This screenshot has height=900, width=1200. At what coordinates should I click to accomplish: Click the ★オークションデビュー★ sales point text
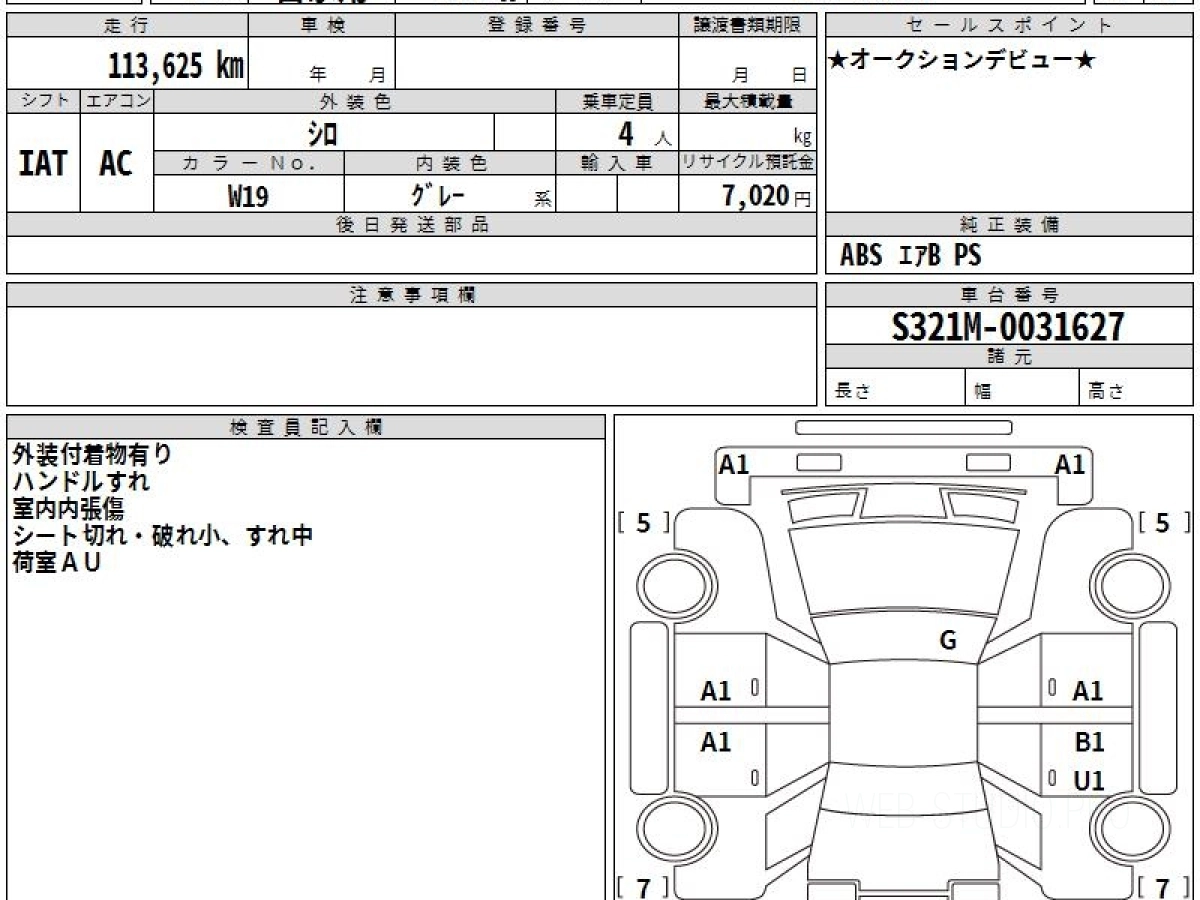[963, 61]
